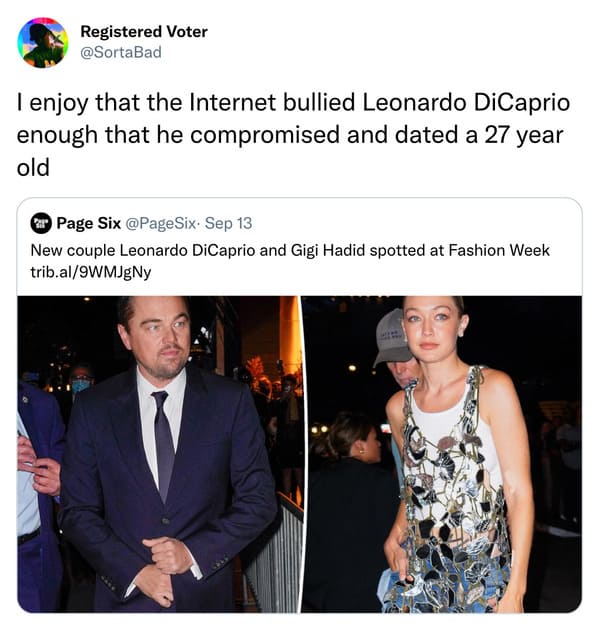Open the trib.al/9WMJgNy link

(x=91, y=272)
